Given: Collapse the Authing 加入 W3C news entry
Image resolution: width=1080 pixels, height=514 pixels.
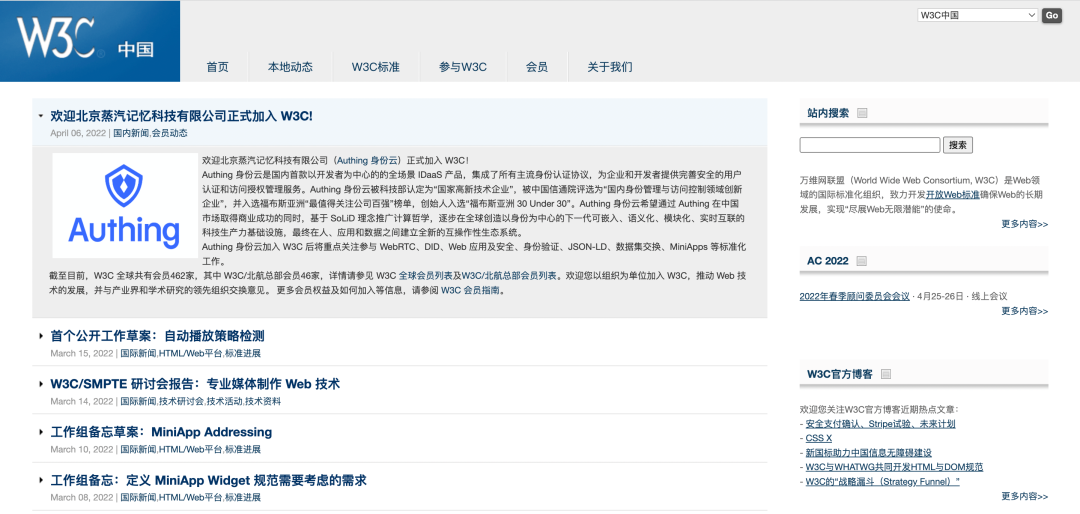Looking at the screenshot, I should coord(41,116).
